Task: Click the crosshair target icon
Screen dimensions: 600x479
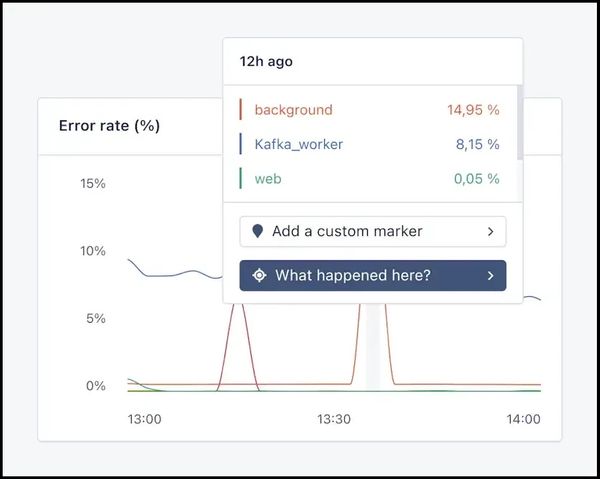Action: click(x=259, y=275)
